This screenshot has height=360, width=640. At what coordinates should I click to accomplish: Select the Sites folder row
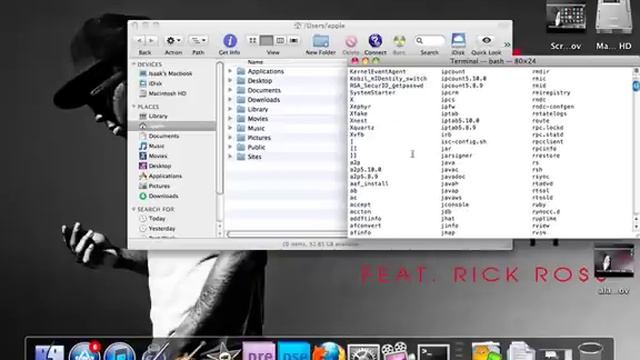(286, 157)
